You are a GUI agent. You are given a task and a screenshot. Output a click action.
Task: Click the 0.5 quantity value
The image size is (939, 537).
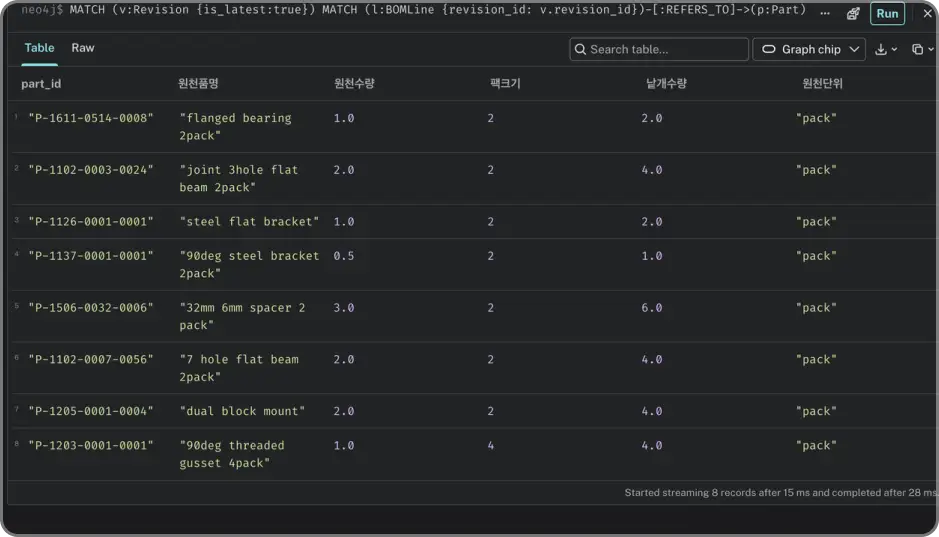pos(344,256)
